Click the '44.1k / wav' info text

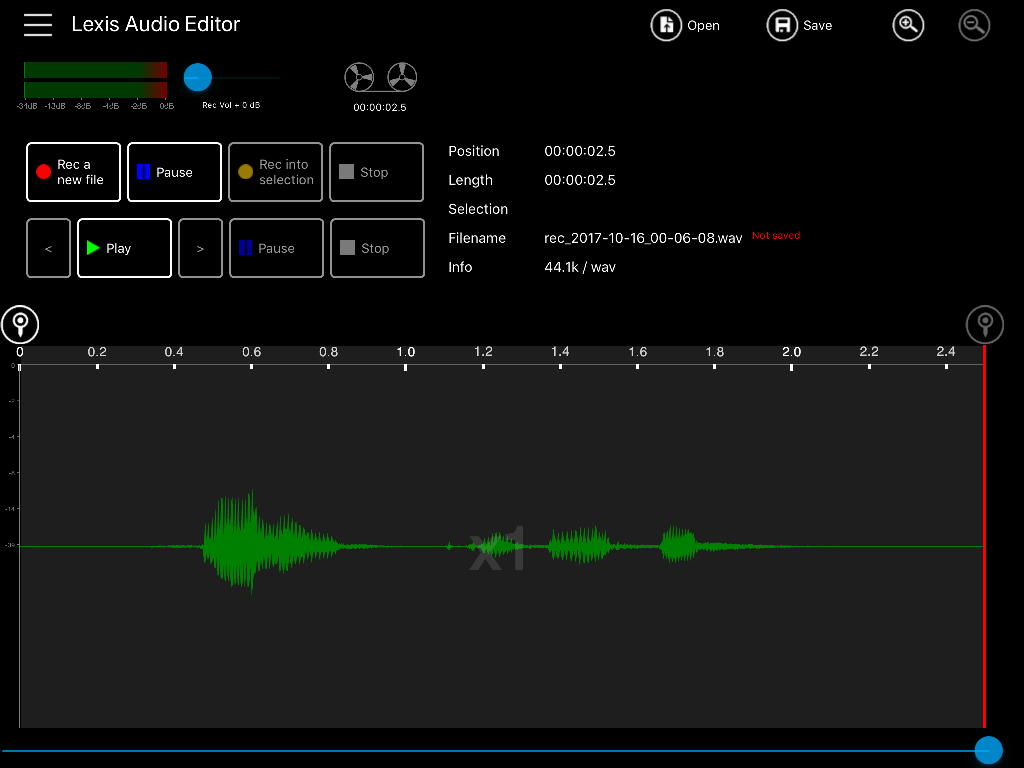tap(580, 267)
